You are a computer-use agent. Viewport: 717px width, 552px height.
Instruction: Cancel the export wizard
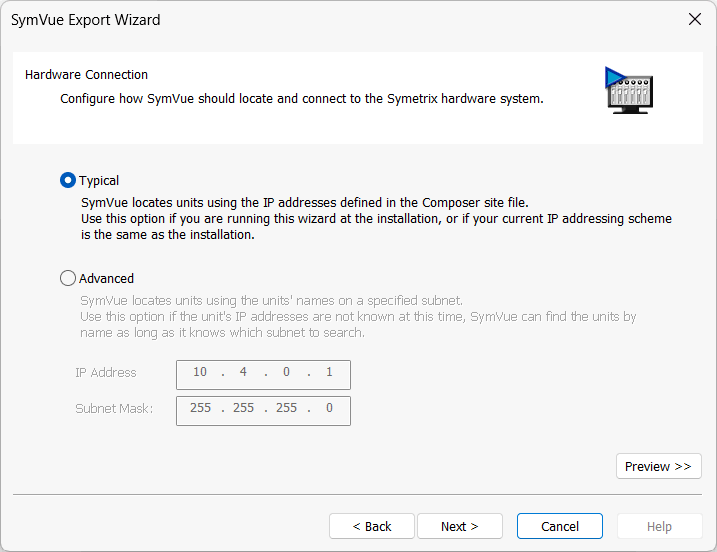click(560, 526)
